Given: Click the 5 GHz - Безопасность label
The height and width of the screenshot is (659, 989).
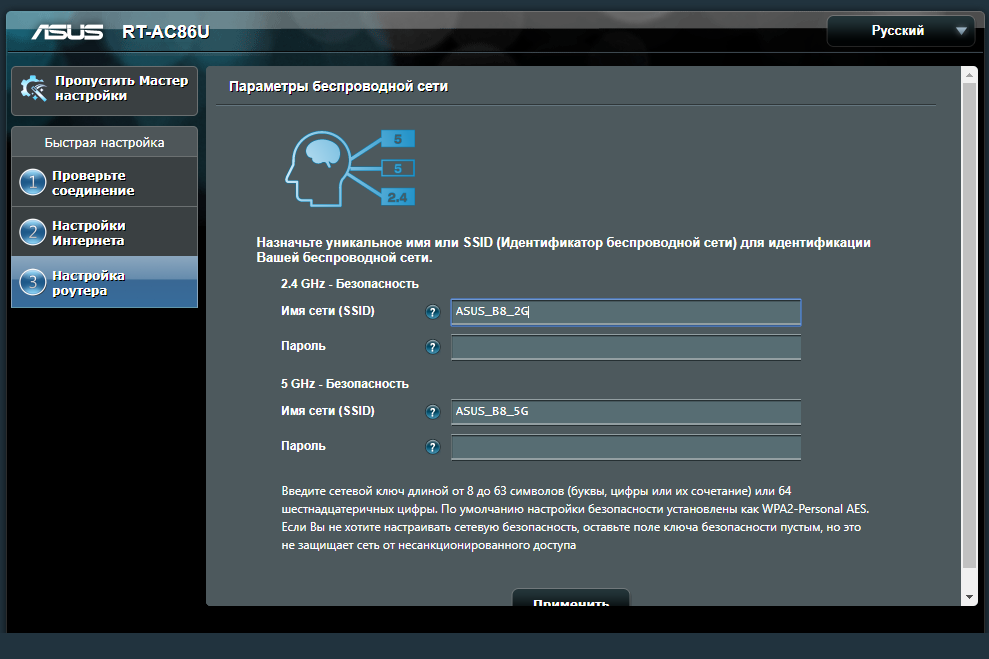Looking at the screenshot, I should (x=344, y=383).
